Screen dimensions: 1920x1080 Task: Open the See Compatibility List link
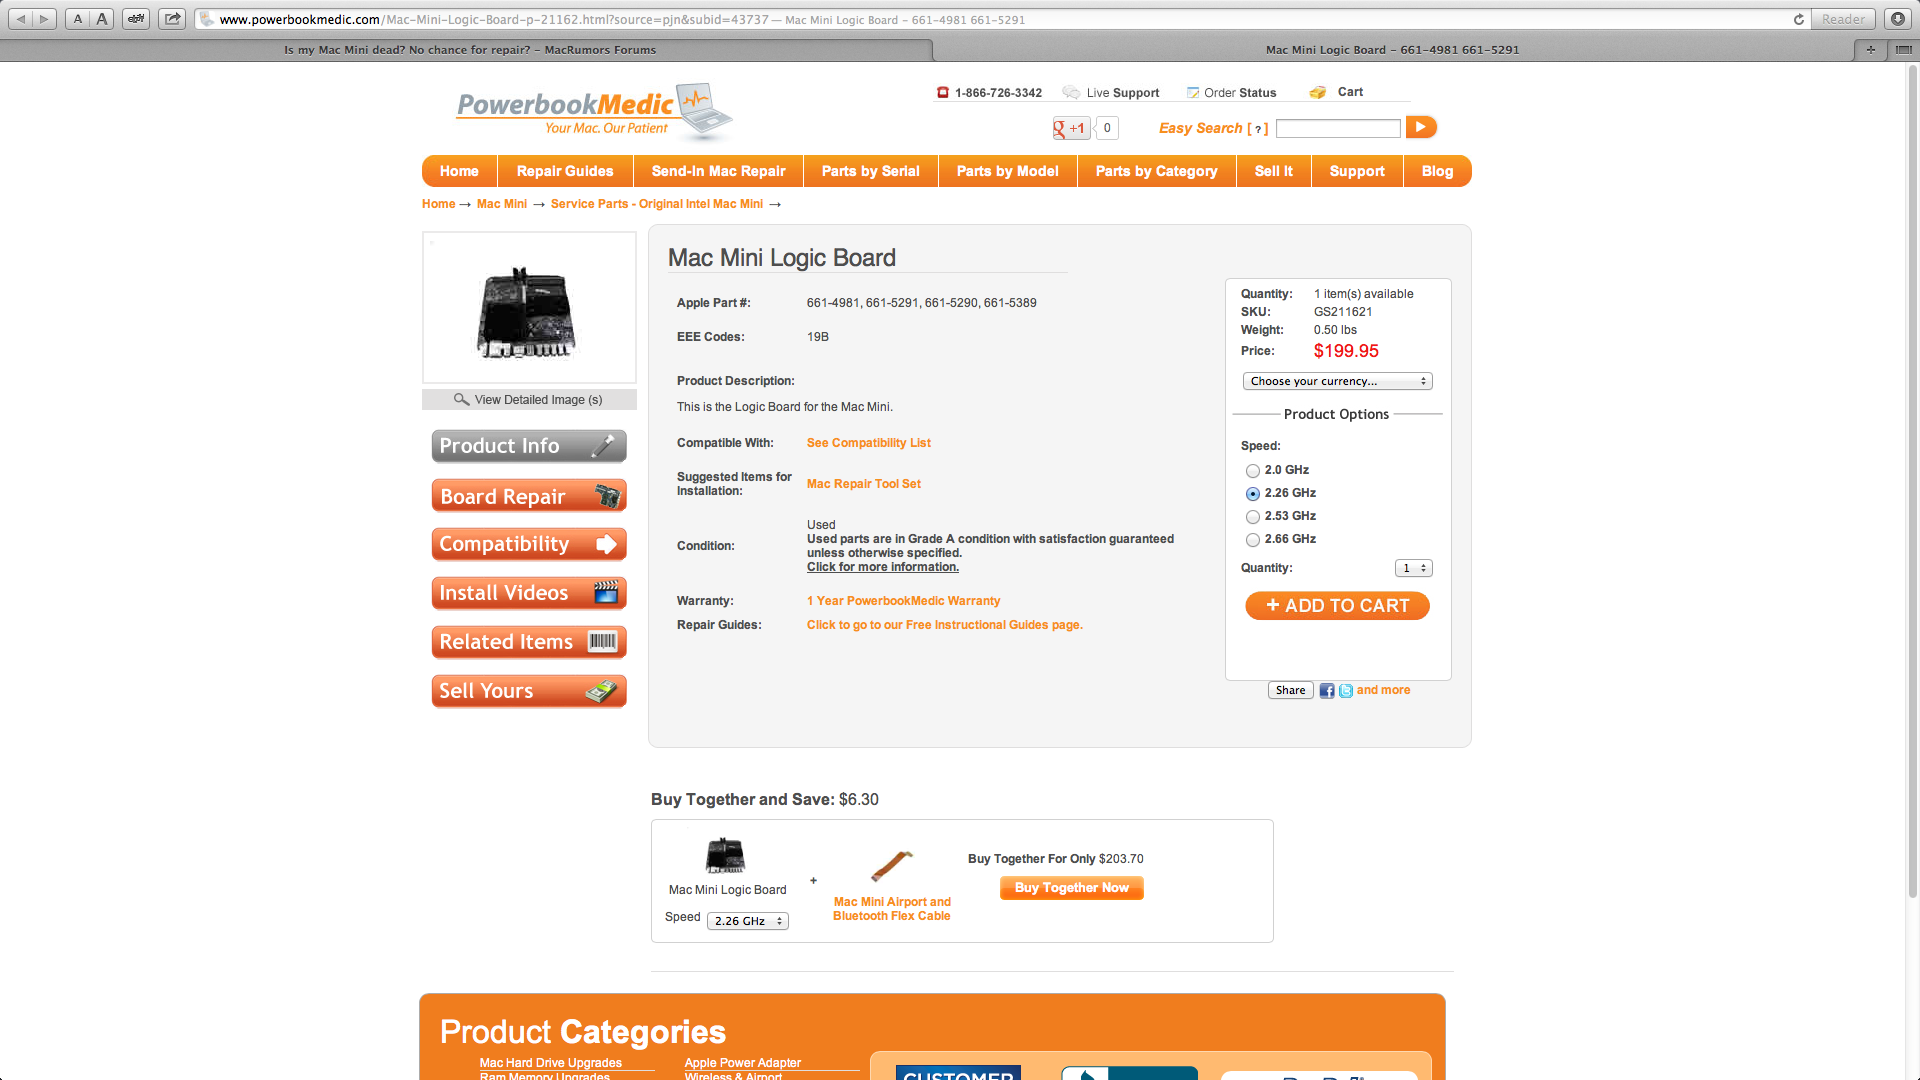[x=868, y=443]
